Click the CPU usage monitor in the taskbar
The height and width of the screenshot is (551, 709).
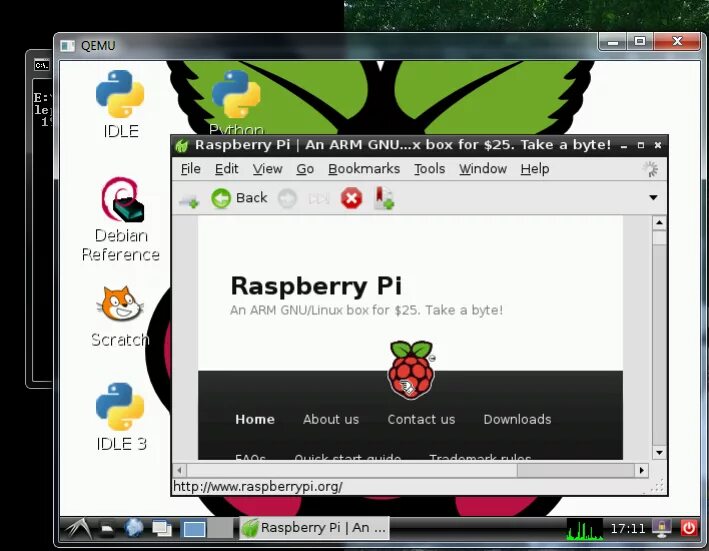click(584, 529)
